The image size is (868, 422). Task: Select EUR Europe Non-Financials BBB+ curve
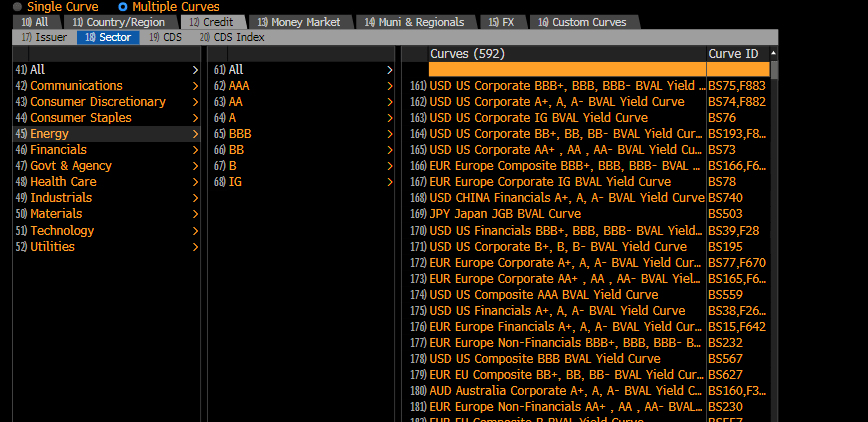567,343
